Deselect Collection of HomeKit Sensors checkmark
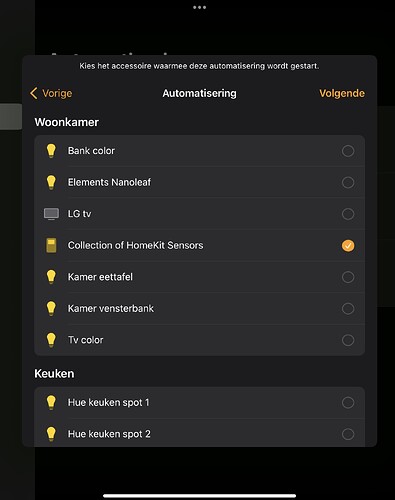Screen dimensions: 395x500 pos(348,246)
